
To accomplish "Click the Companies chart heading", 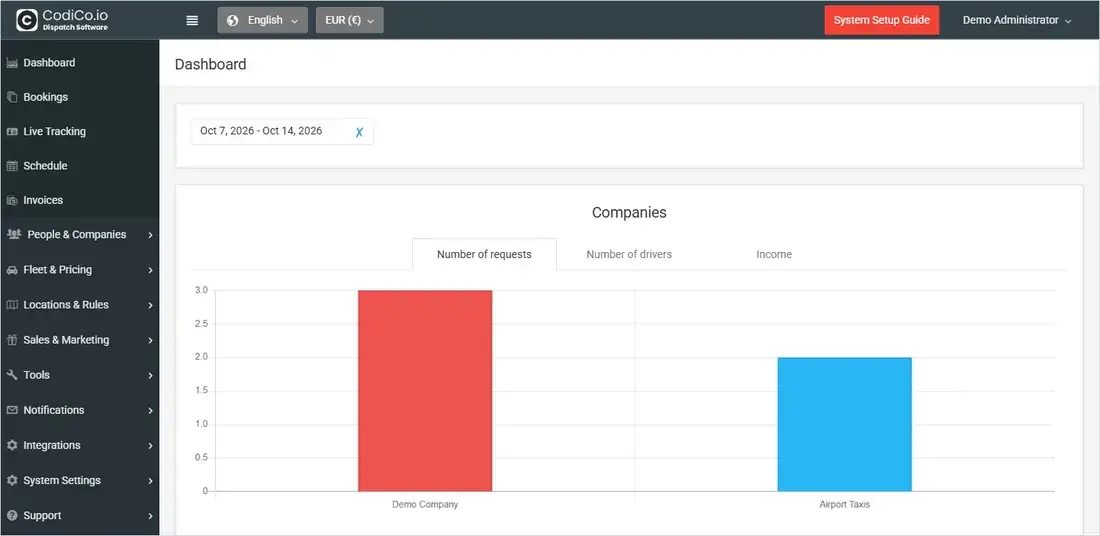I will coord(629,213).
